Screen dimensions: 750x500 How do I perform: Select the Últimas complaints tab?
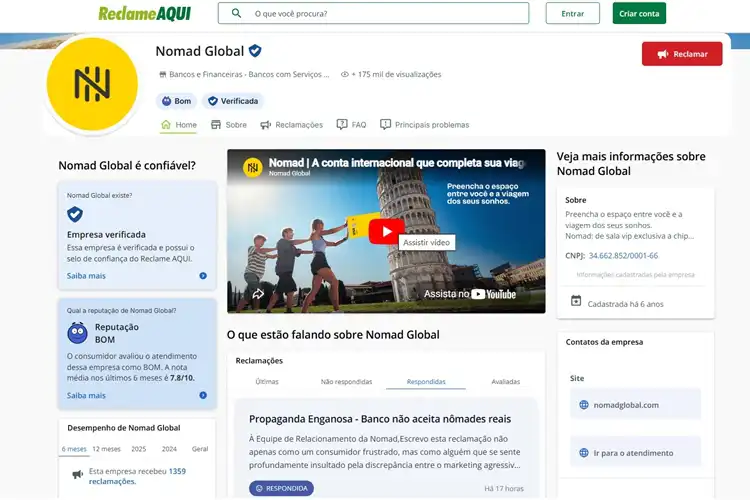pos(267,381)
